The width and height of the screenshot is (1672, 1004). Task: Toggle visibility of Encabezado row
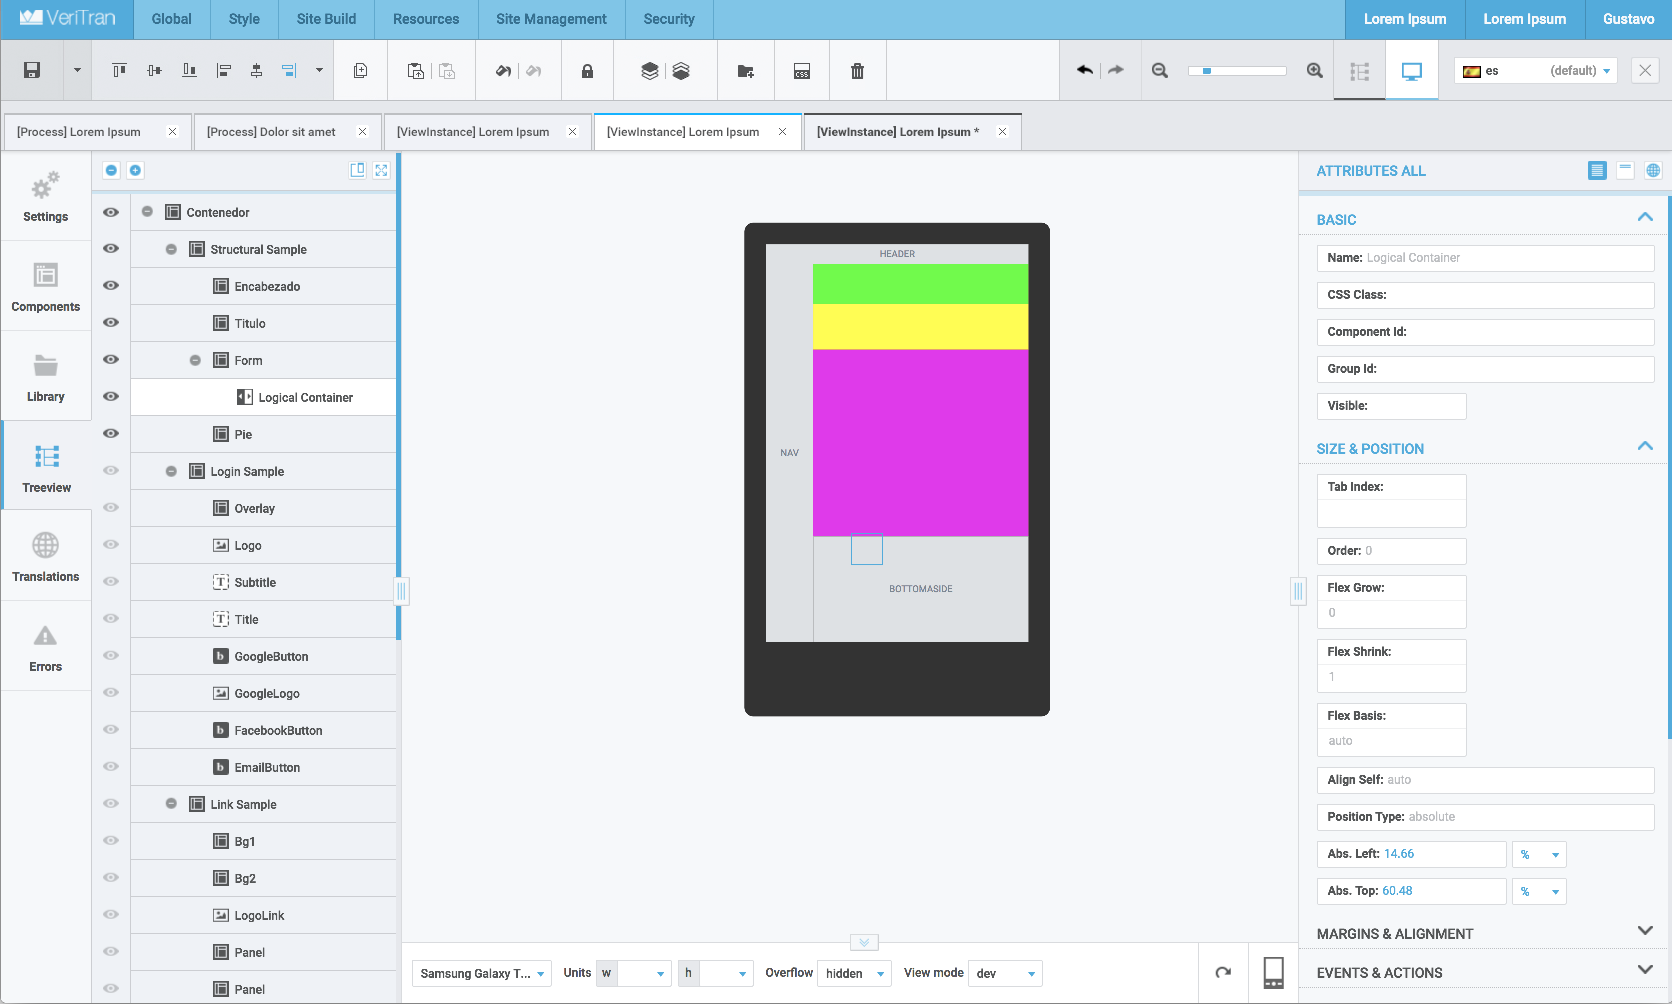tap(111, 286)
